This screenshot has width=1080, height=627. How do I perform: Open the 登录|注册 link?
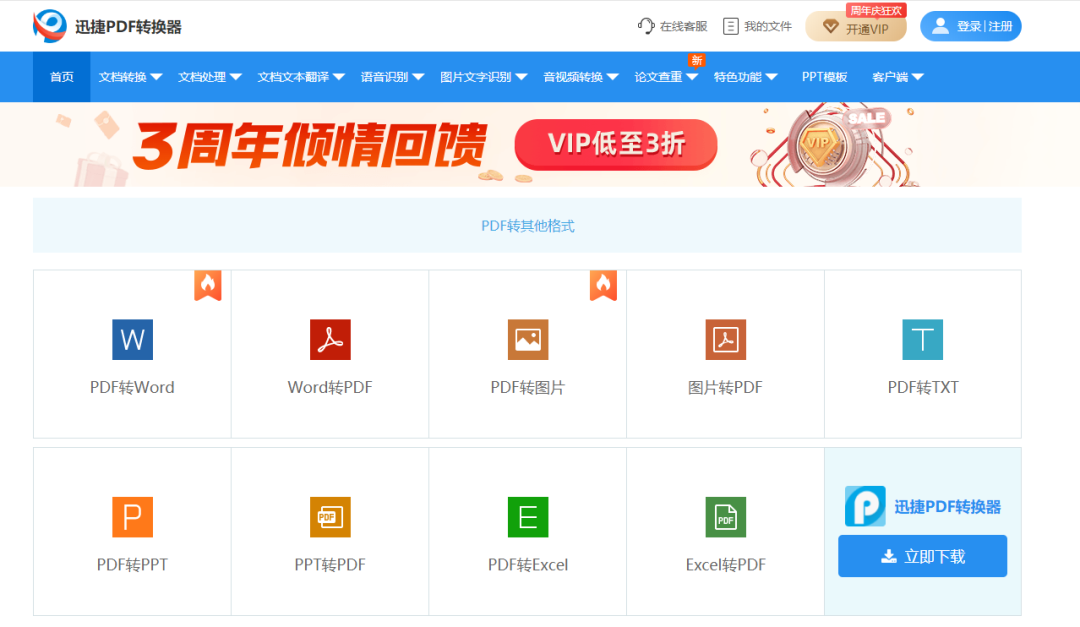click(x=970, y=26)
